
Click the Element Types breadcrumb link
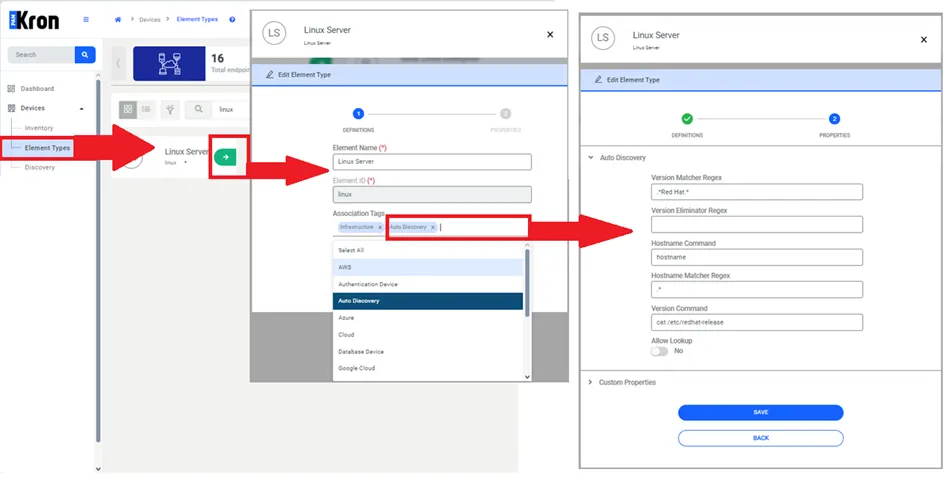[197, 20]
